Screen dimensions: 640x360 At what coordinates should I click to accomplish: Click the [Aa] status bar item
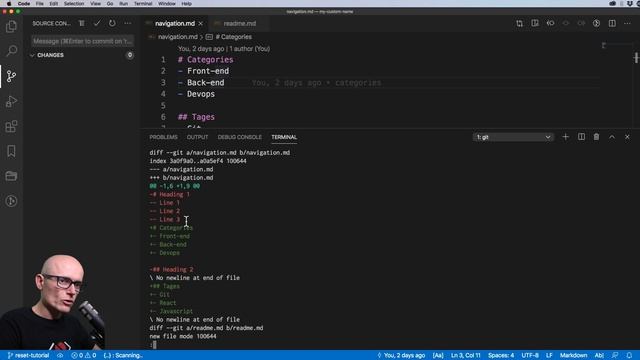(x=438, y=355)
